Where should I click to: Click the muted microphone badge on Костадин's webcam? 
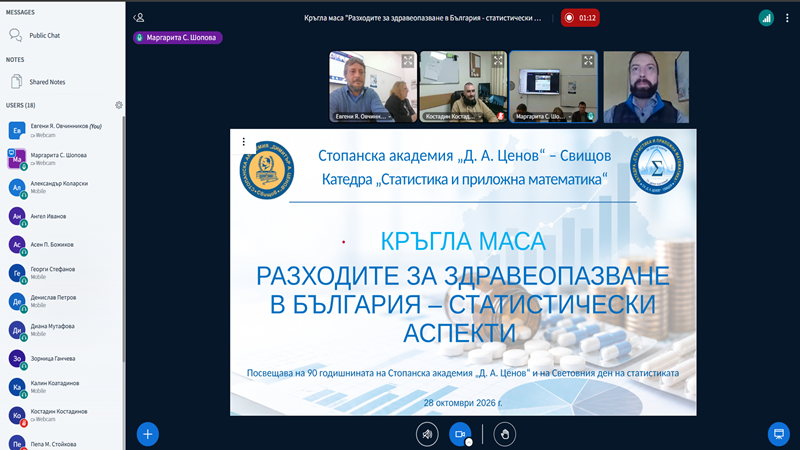[501, 116]
